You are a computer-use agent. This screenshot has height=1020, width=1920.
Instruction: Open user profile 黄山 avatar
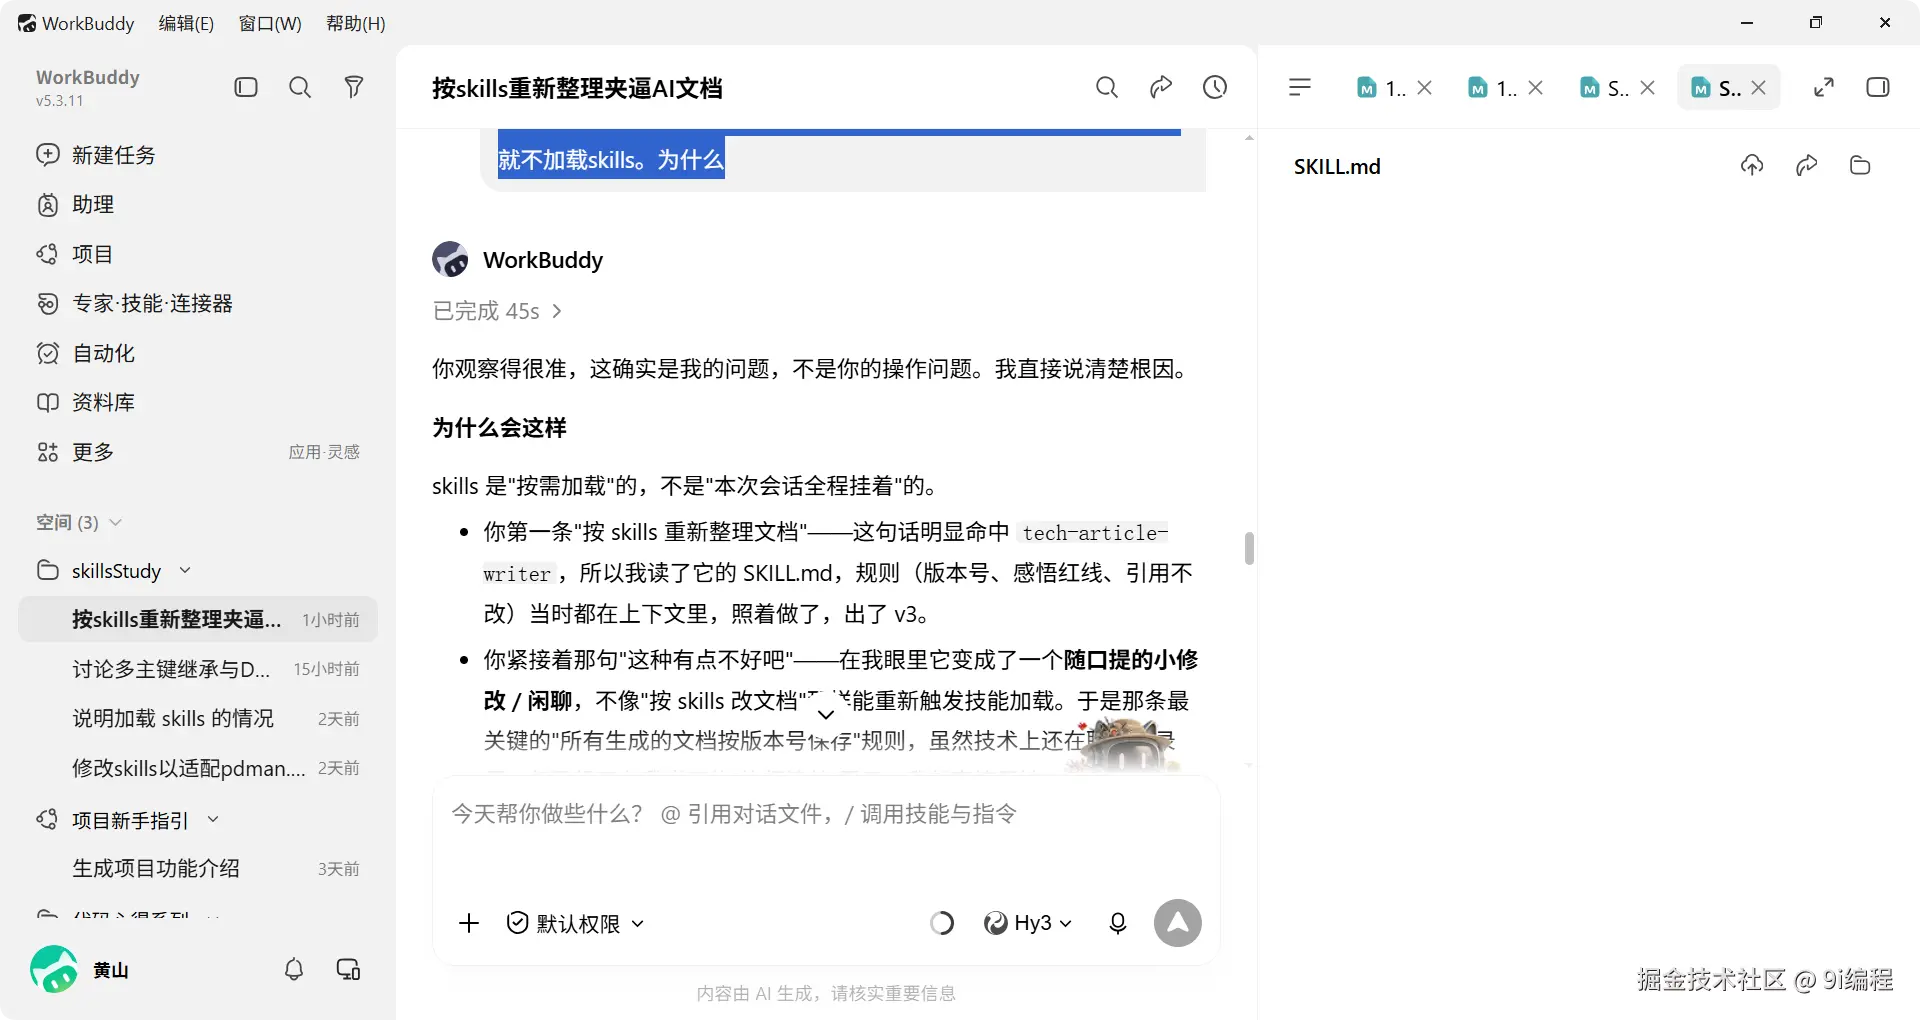click(54, 969)
